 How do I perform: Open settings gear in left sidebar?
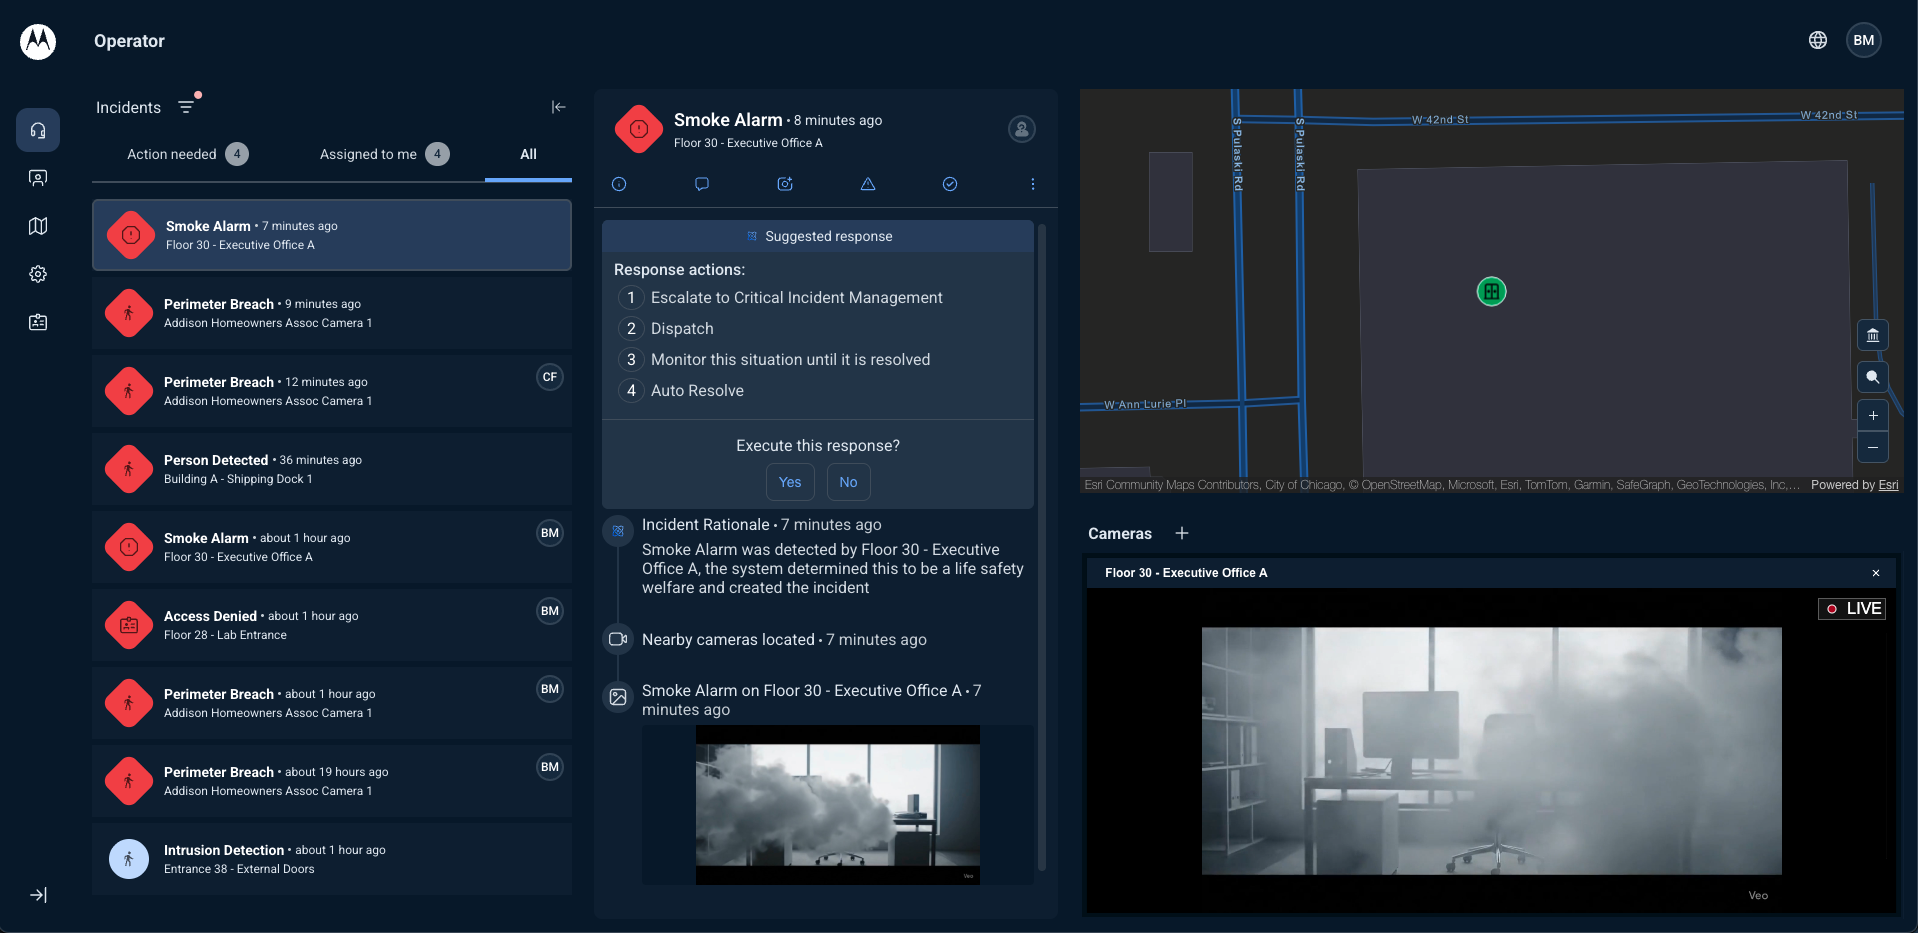(38, 274)
